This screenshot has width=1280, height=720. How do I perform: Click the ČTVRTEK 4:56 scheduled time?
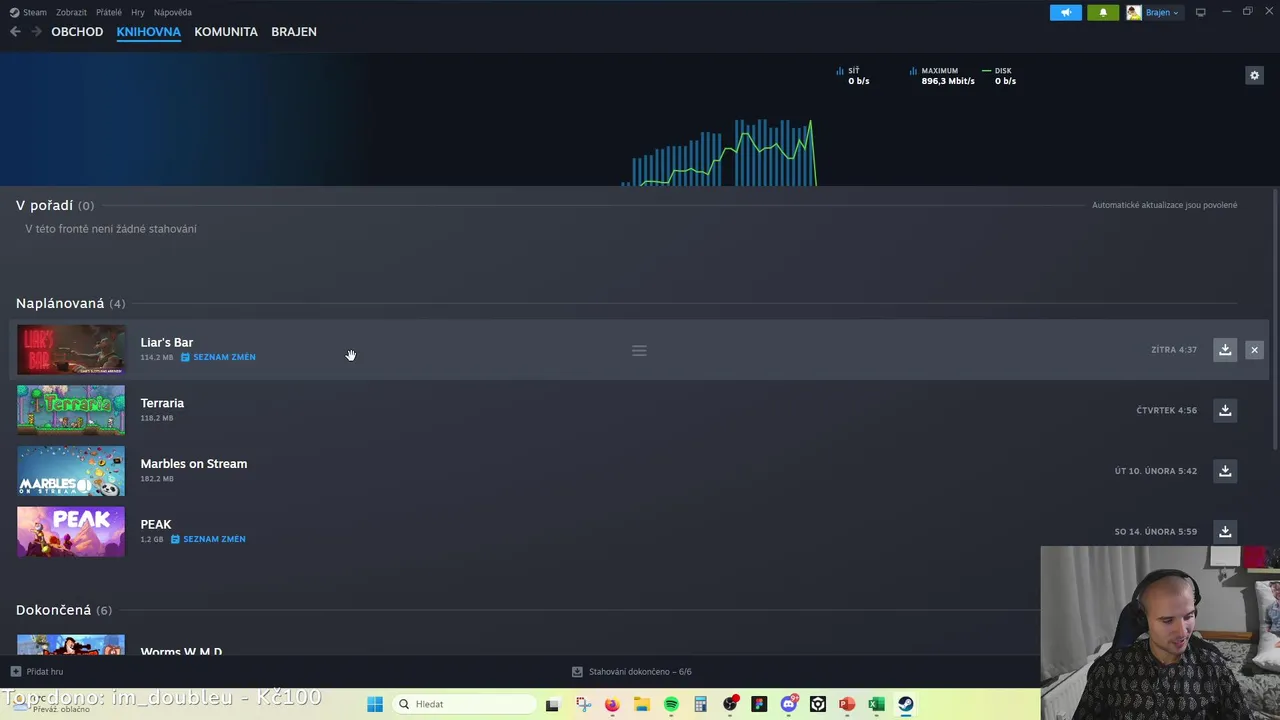coord(1166,410)
